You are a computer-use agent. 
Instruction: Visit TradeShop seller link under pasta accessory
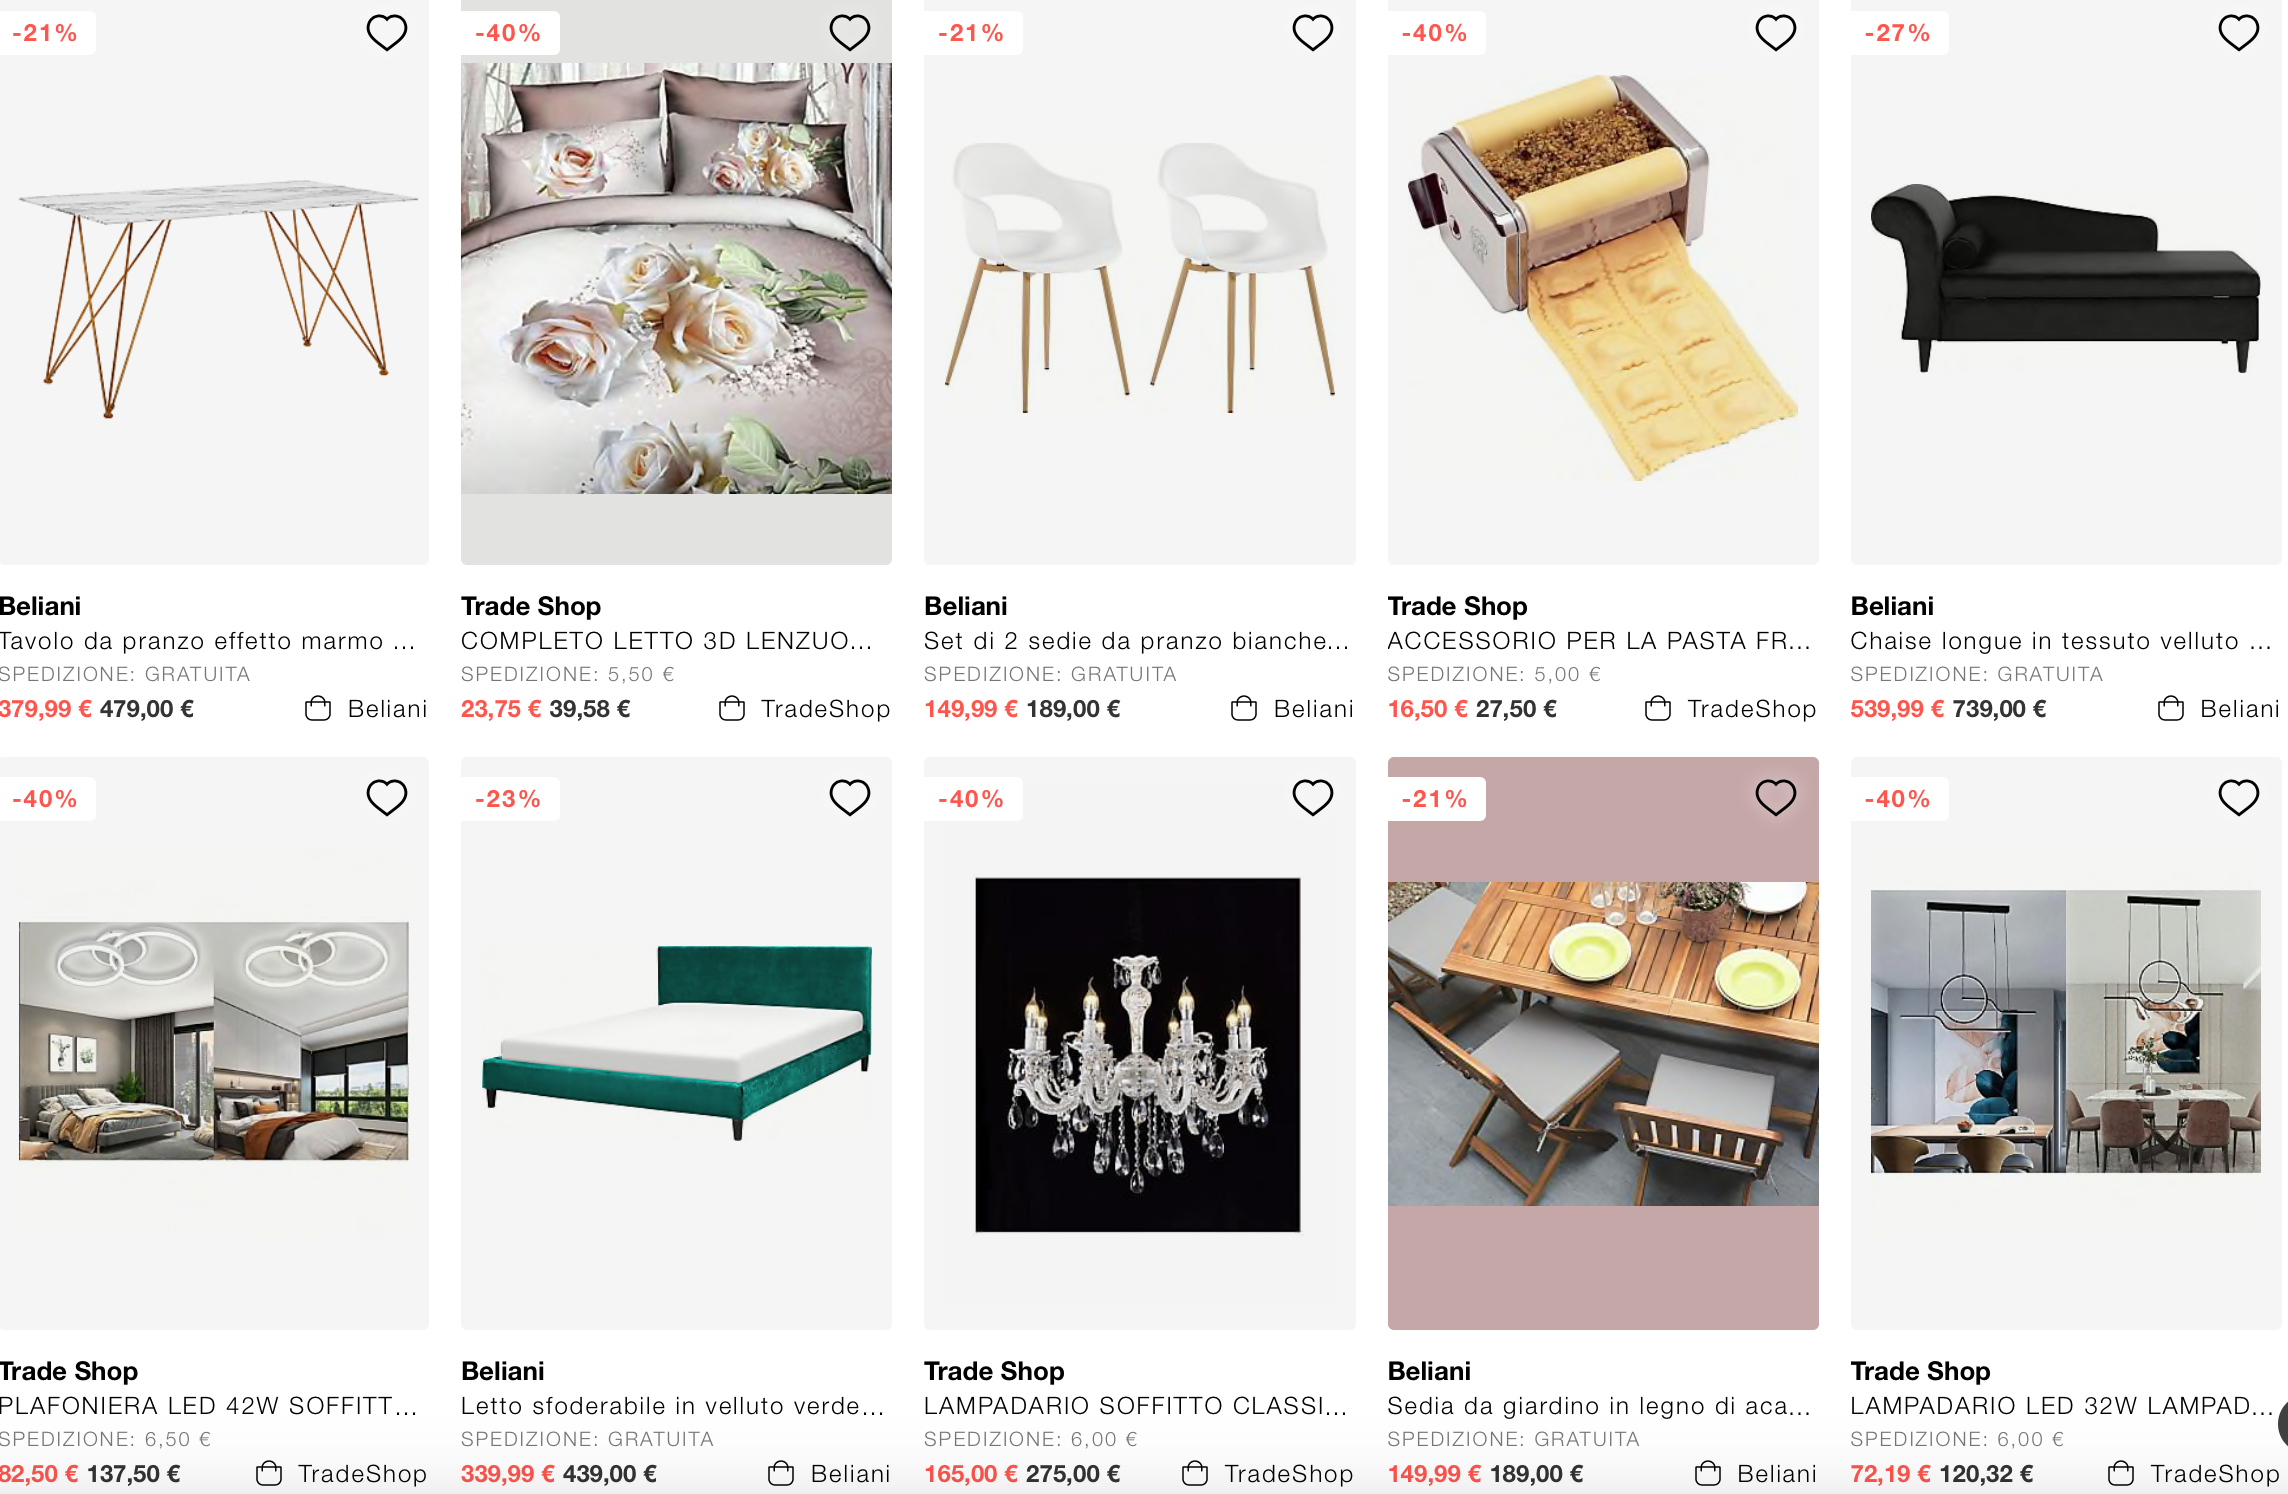tap(1752, 709)
